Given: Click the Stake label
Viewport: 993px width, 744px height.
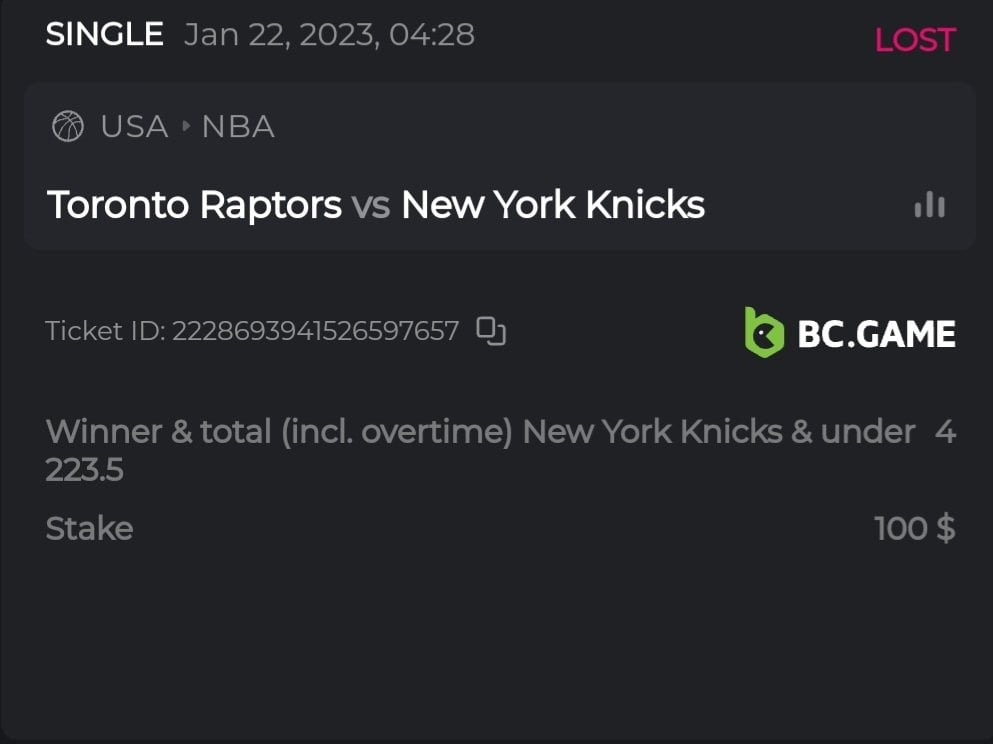Looking at the screenshot, I should pos(89,528).
